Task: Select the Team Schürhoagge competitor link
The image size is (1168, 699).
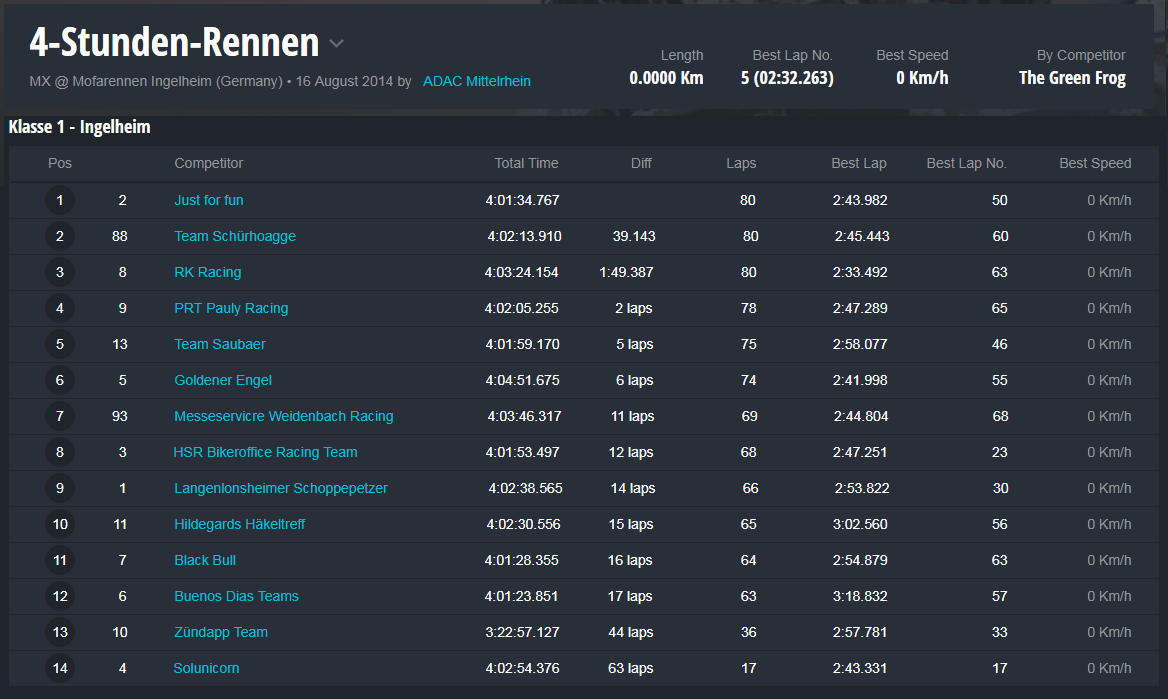Action: click(235, 236)
